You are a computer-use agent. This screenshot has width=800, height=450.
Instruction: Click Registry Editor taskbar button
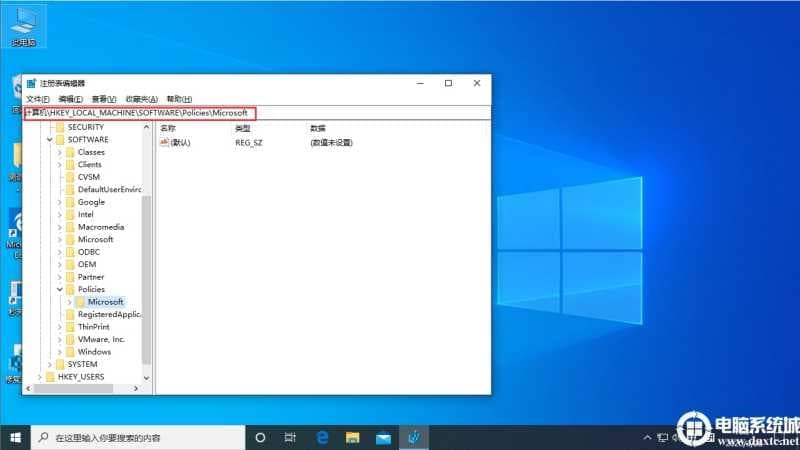tap(414, 438)
